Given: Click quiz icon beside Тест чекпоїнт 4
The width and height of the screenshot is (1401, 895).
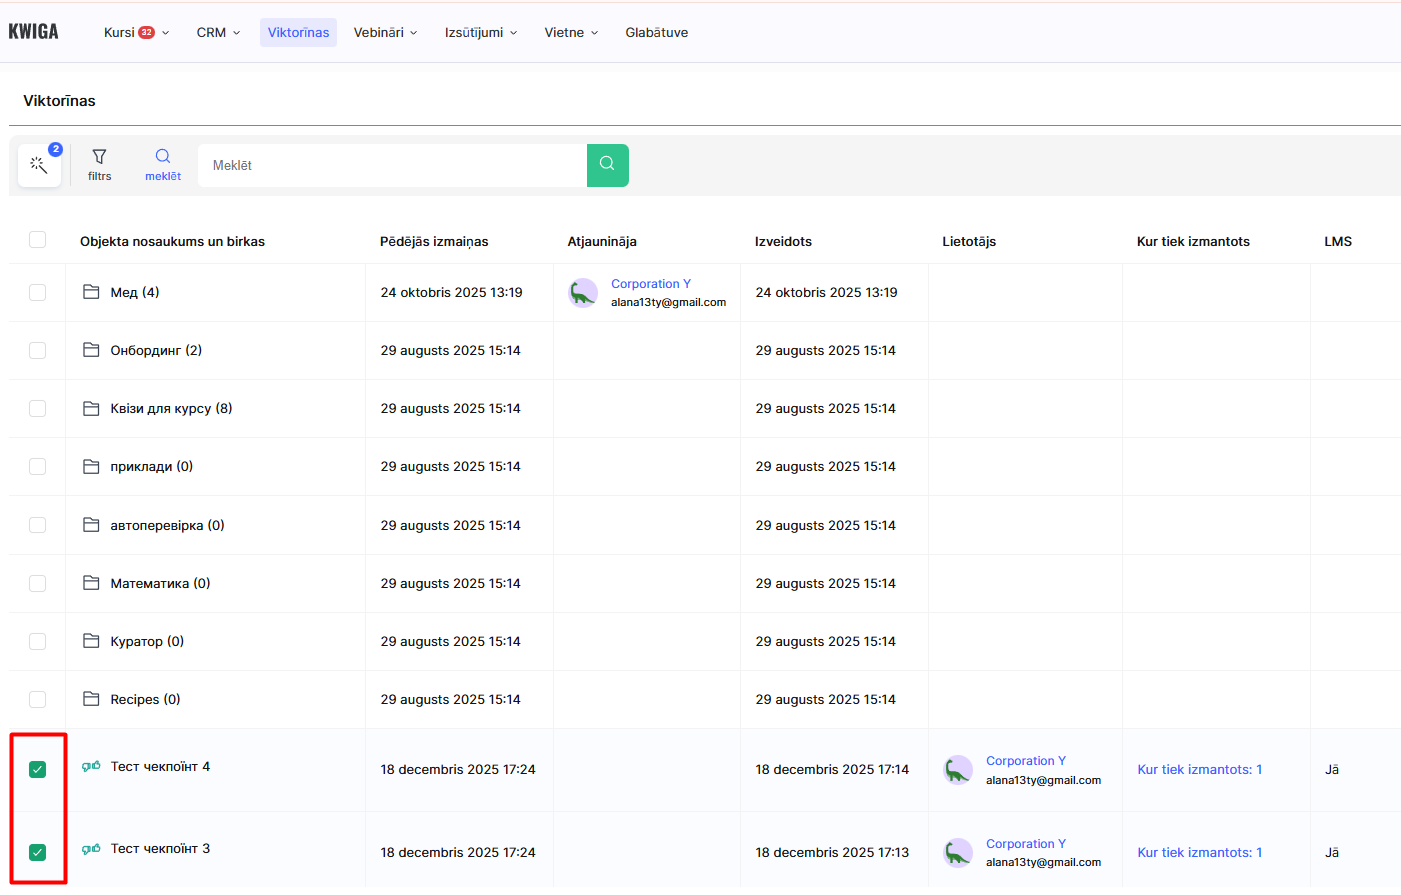Looking at the screenshot, I should (x=91, y=766).
